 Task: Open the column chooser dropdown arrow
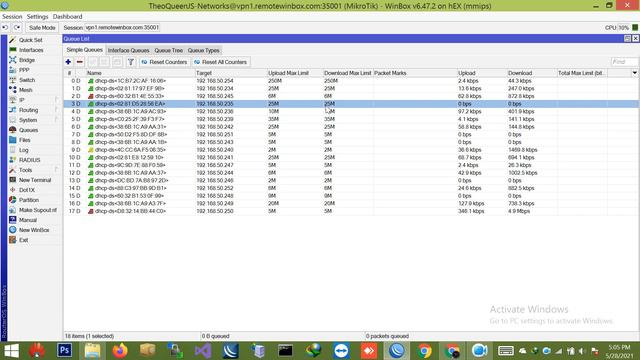[635, 73]
